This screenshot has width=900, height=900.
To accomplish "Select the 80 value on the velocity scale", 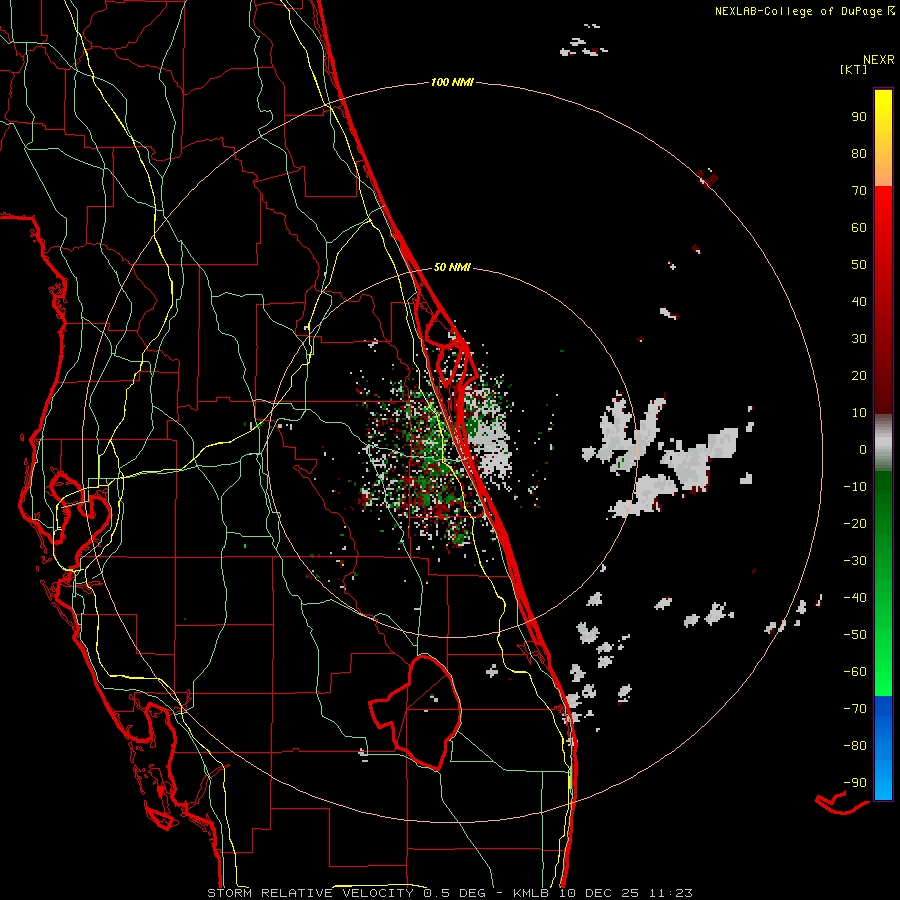I will (x=859, y=154).
